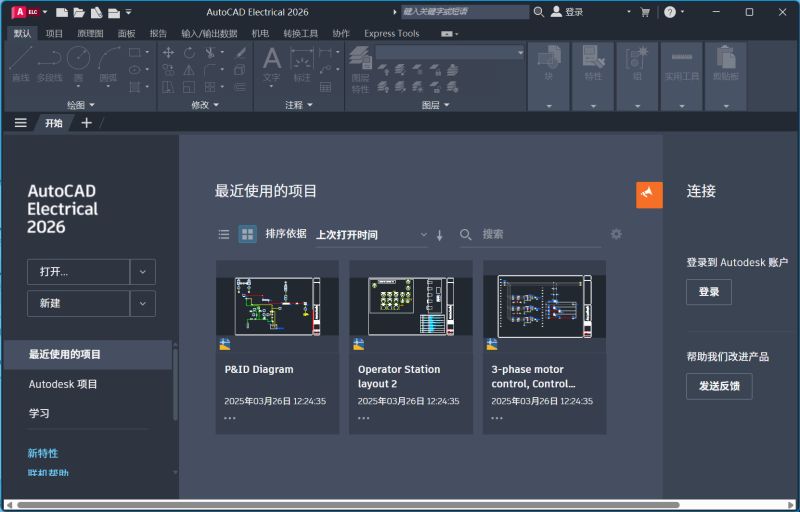
Task: Open the 转换工具 ribbon tab
Action: 301,34
